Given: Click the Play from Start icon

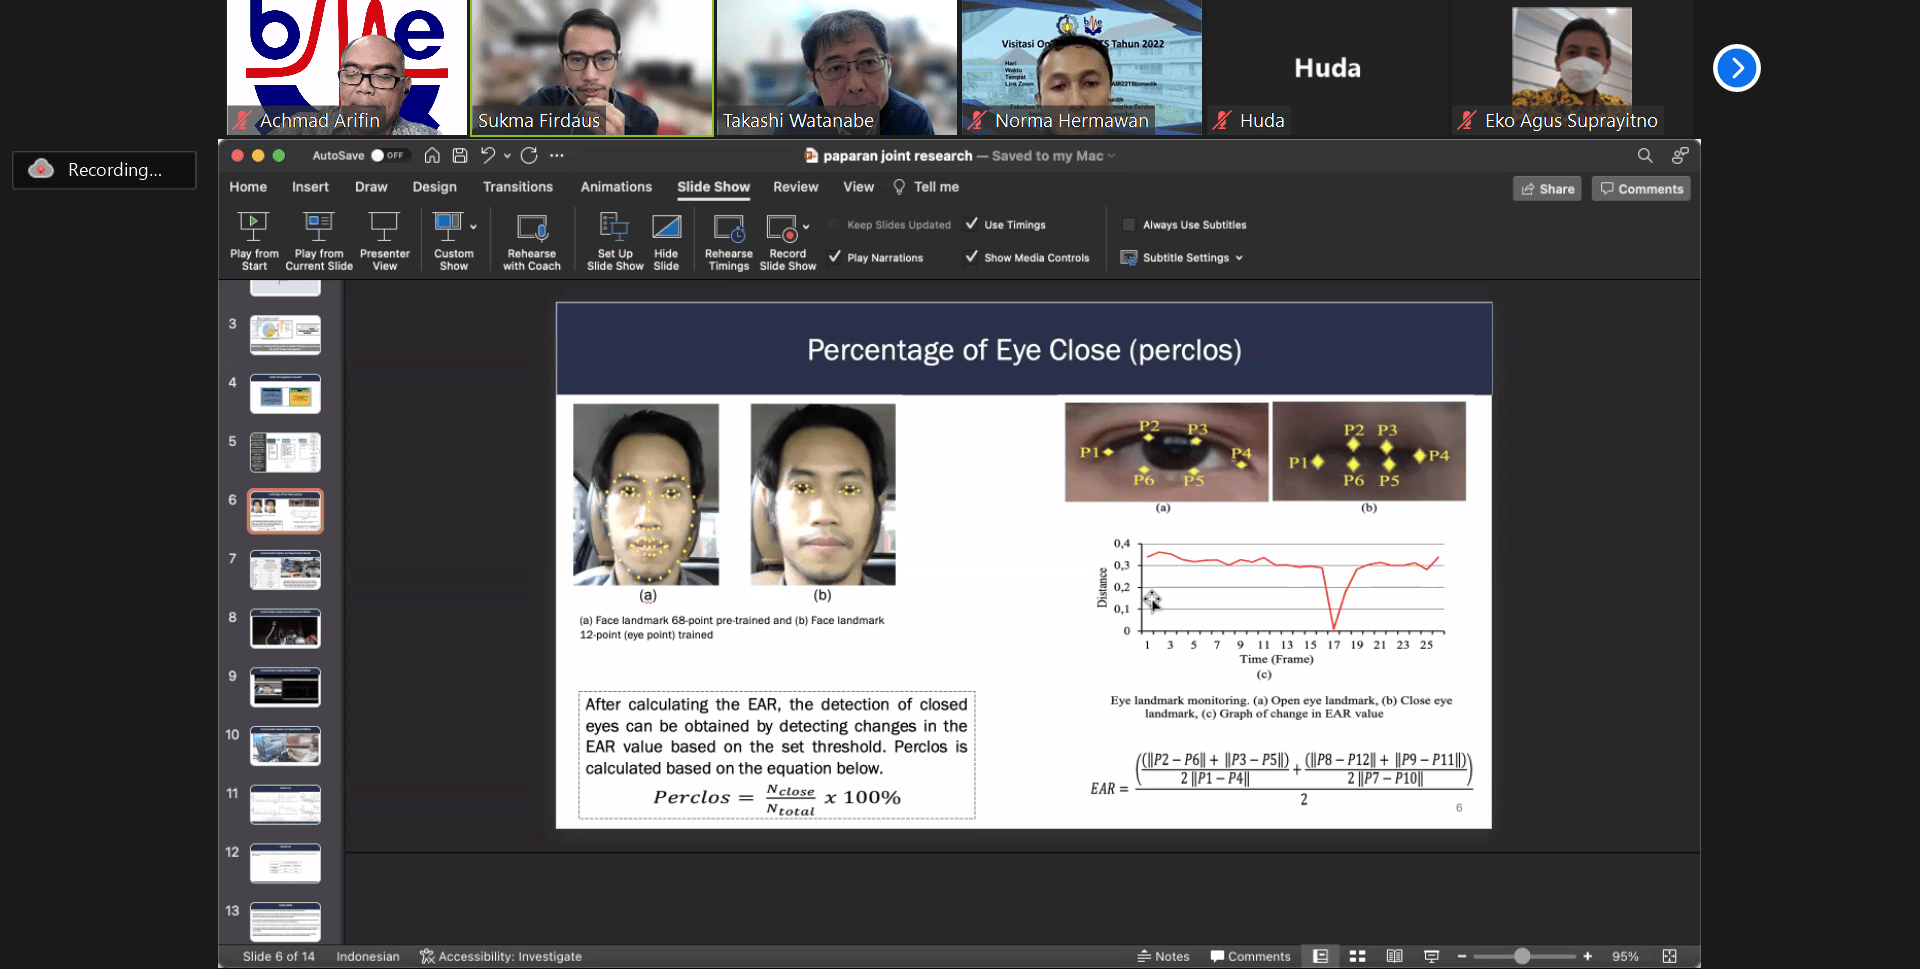Looking at the screenshot, I should click(x=254, y=227).
